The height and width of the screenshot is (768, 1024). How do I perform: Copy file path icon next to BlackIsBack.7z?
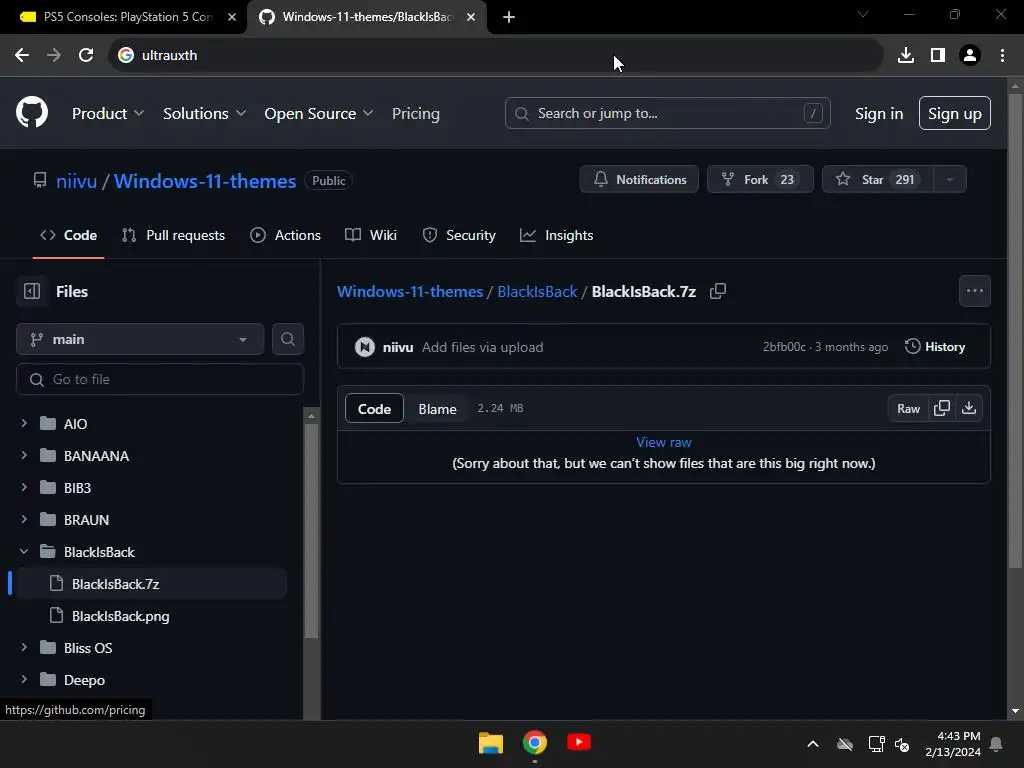(x=718, y=291)
